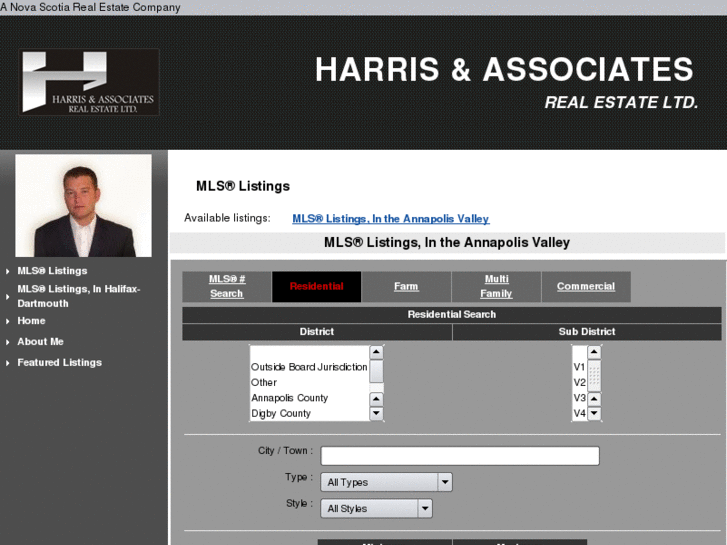The width and height of the screenshot is (727, 545).
Task: Select the Residential tab
Action: (317, 287)
